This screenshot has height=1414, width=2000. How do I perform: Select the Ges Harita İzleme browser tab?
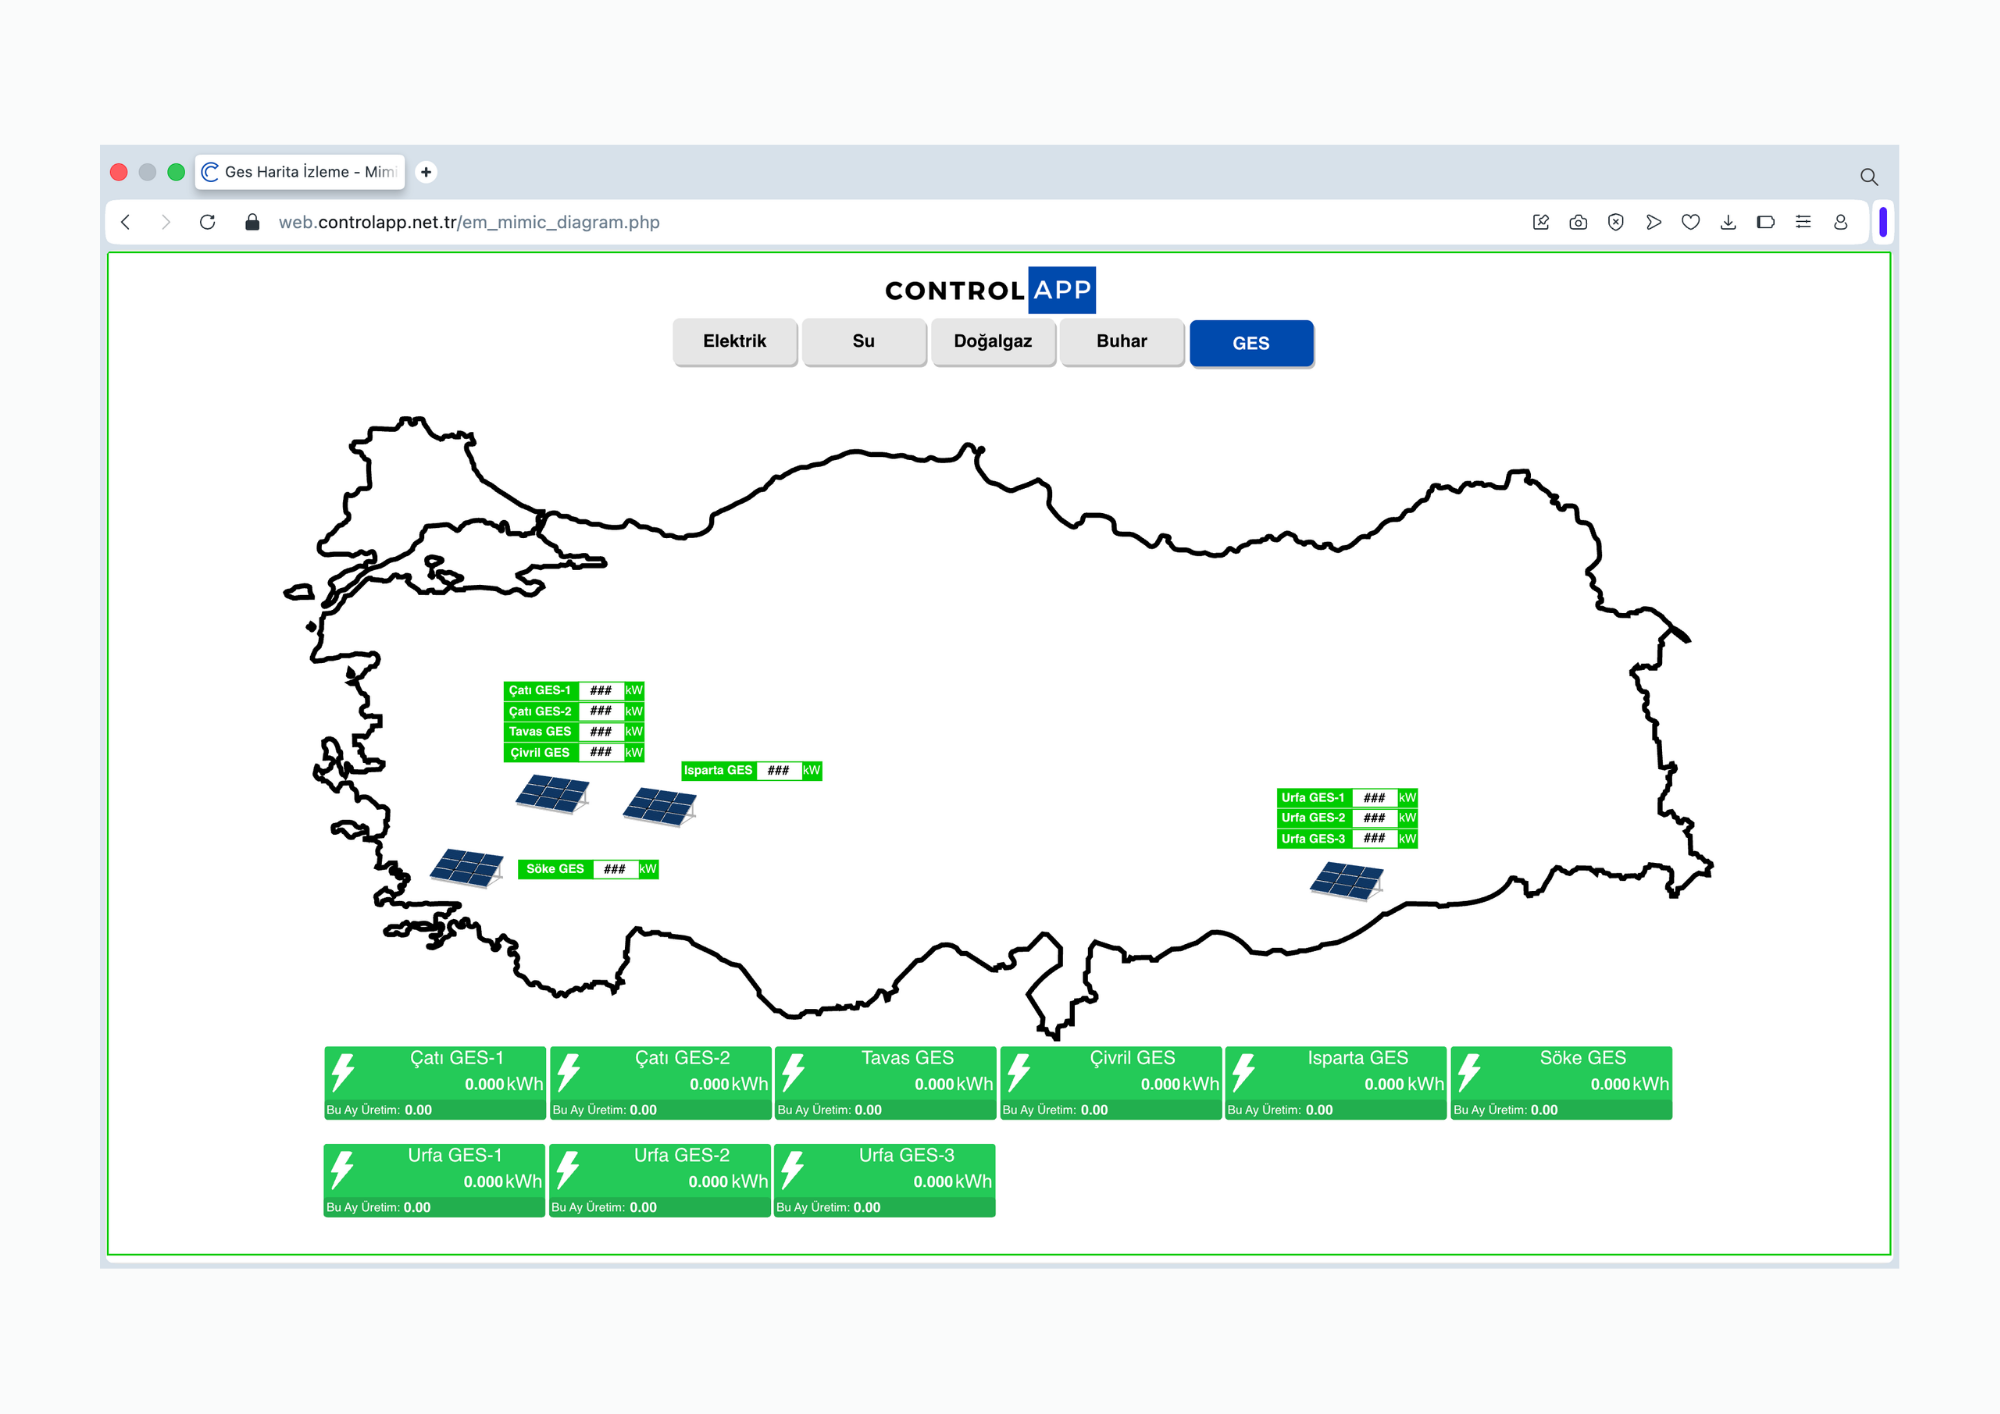click(x=300, y=172)
